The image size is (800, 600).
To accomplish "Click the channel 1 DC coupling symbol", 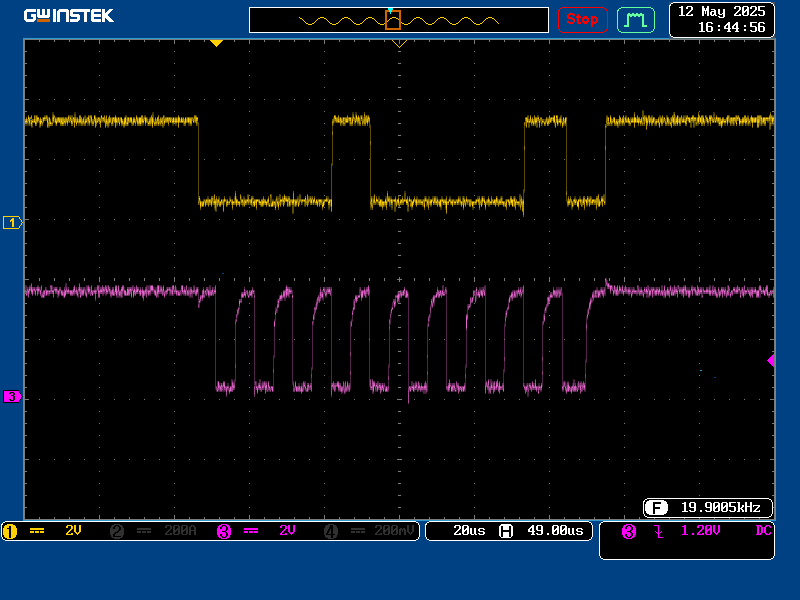I will coord(37,531).
